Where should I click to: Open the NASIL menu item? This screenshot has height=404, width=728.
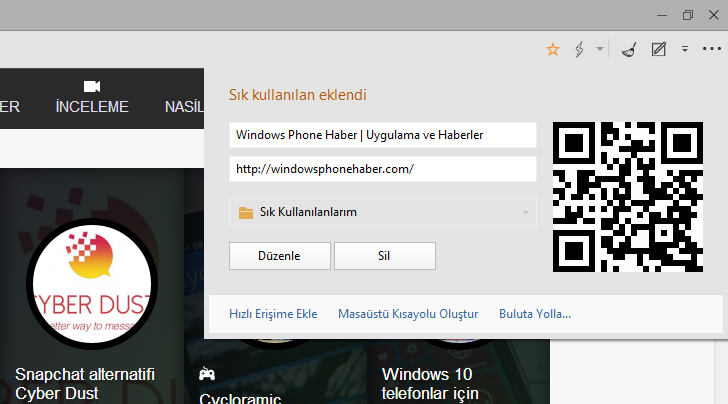pyautogui.click(x=184, y=107)
